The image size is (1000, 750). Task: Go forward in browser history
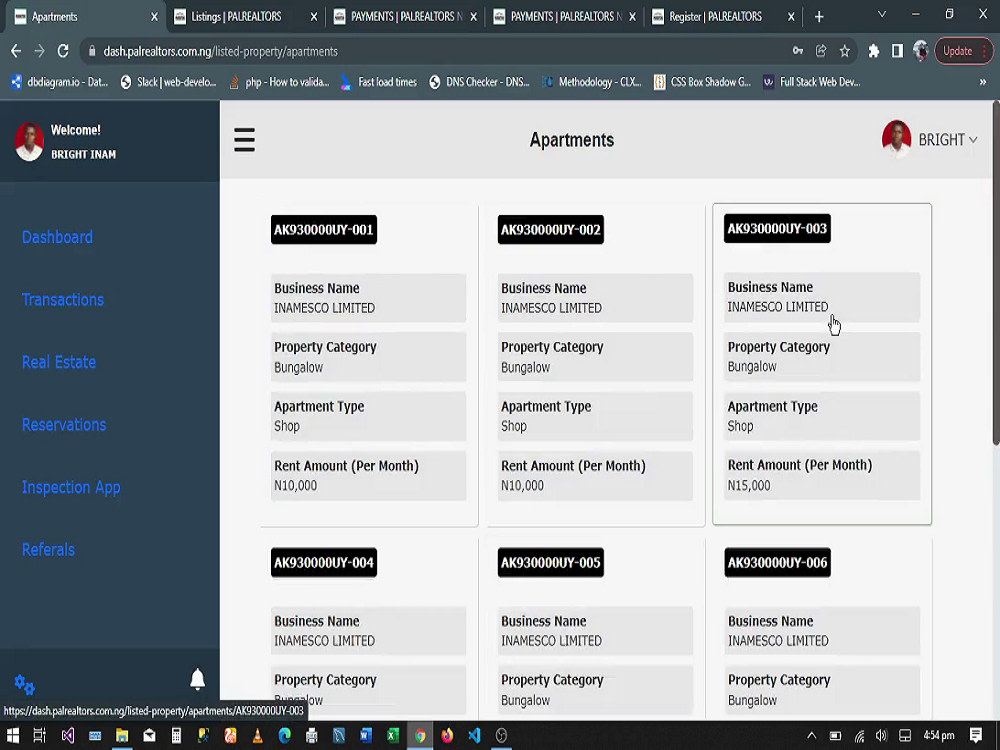(x=40, y=51)
